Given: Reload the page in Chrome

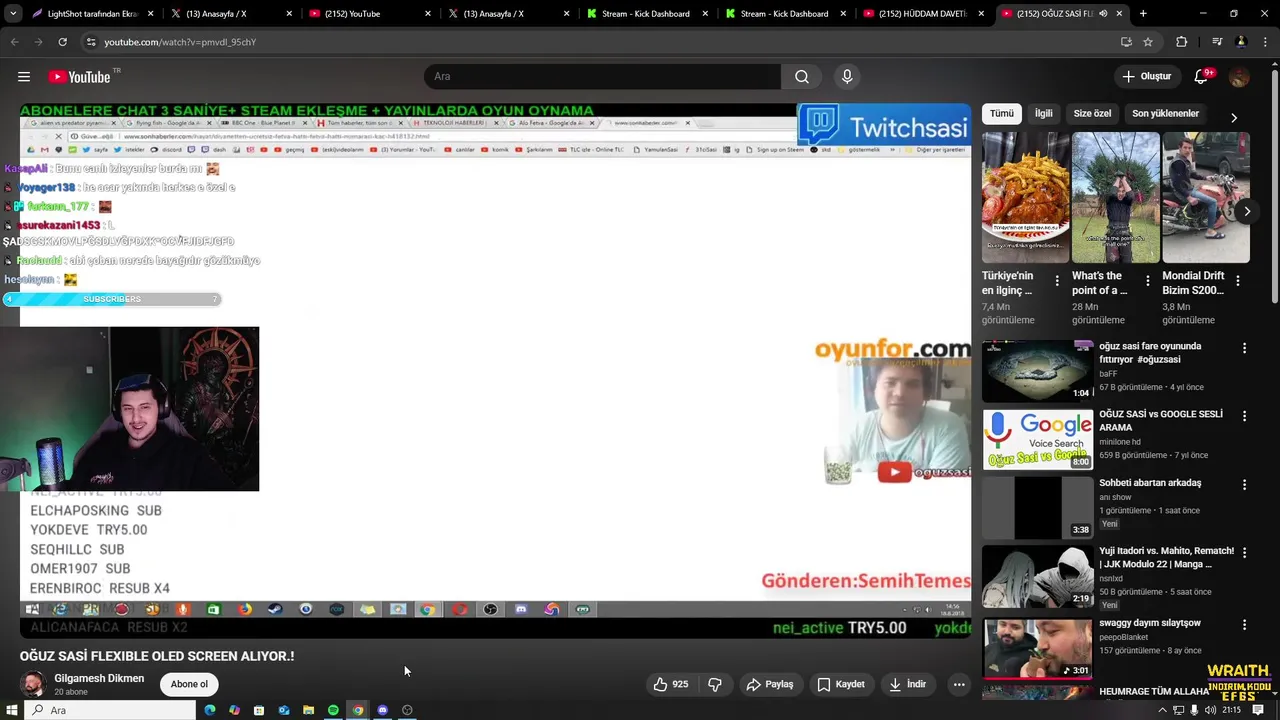Looking at the screenshot, I should pos(62,42).
